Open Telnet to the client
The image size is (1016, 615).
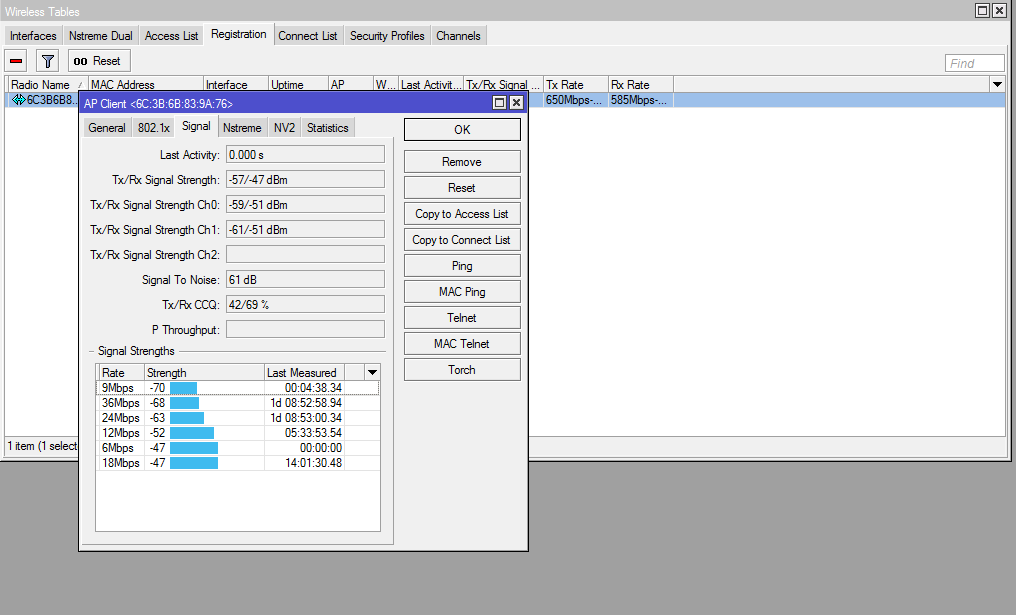click(462, 318)
